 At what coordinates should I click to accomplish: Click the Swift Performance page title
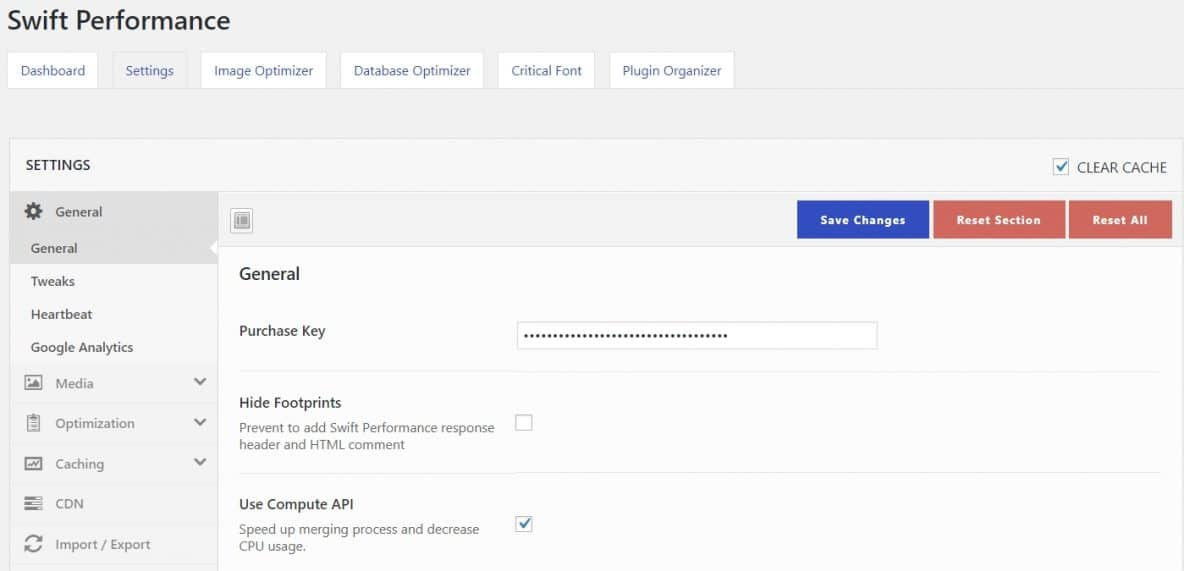[119, 20]
